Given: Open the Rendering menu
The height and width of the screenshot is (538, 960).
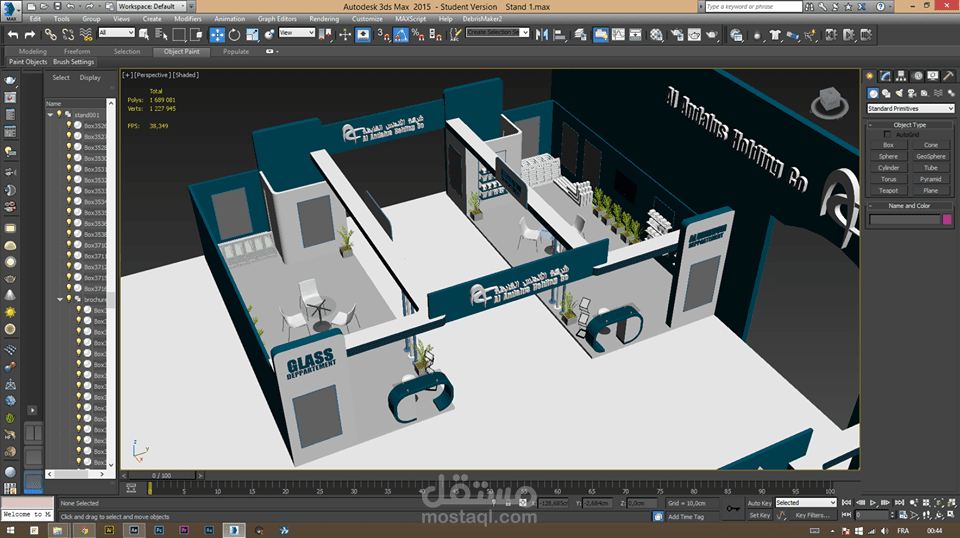Looking at the screenshot, I should click(324, 19).
